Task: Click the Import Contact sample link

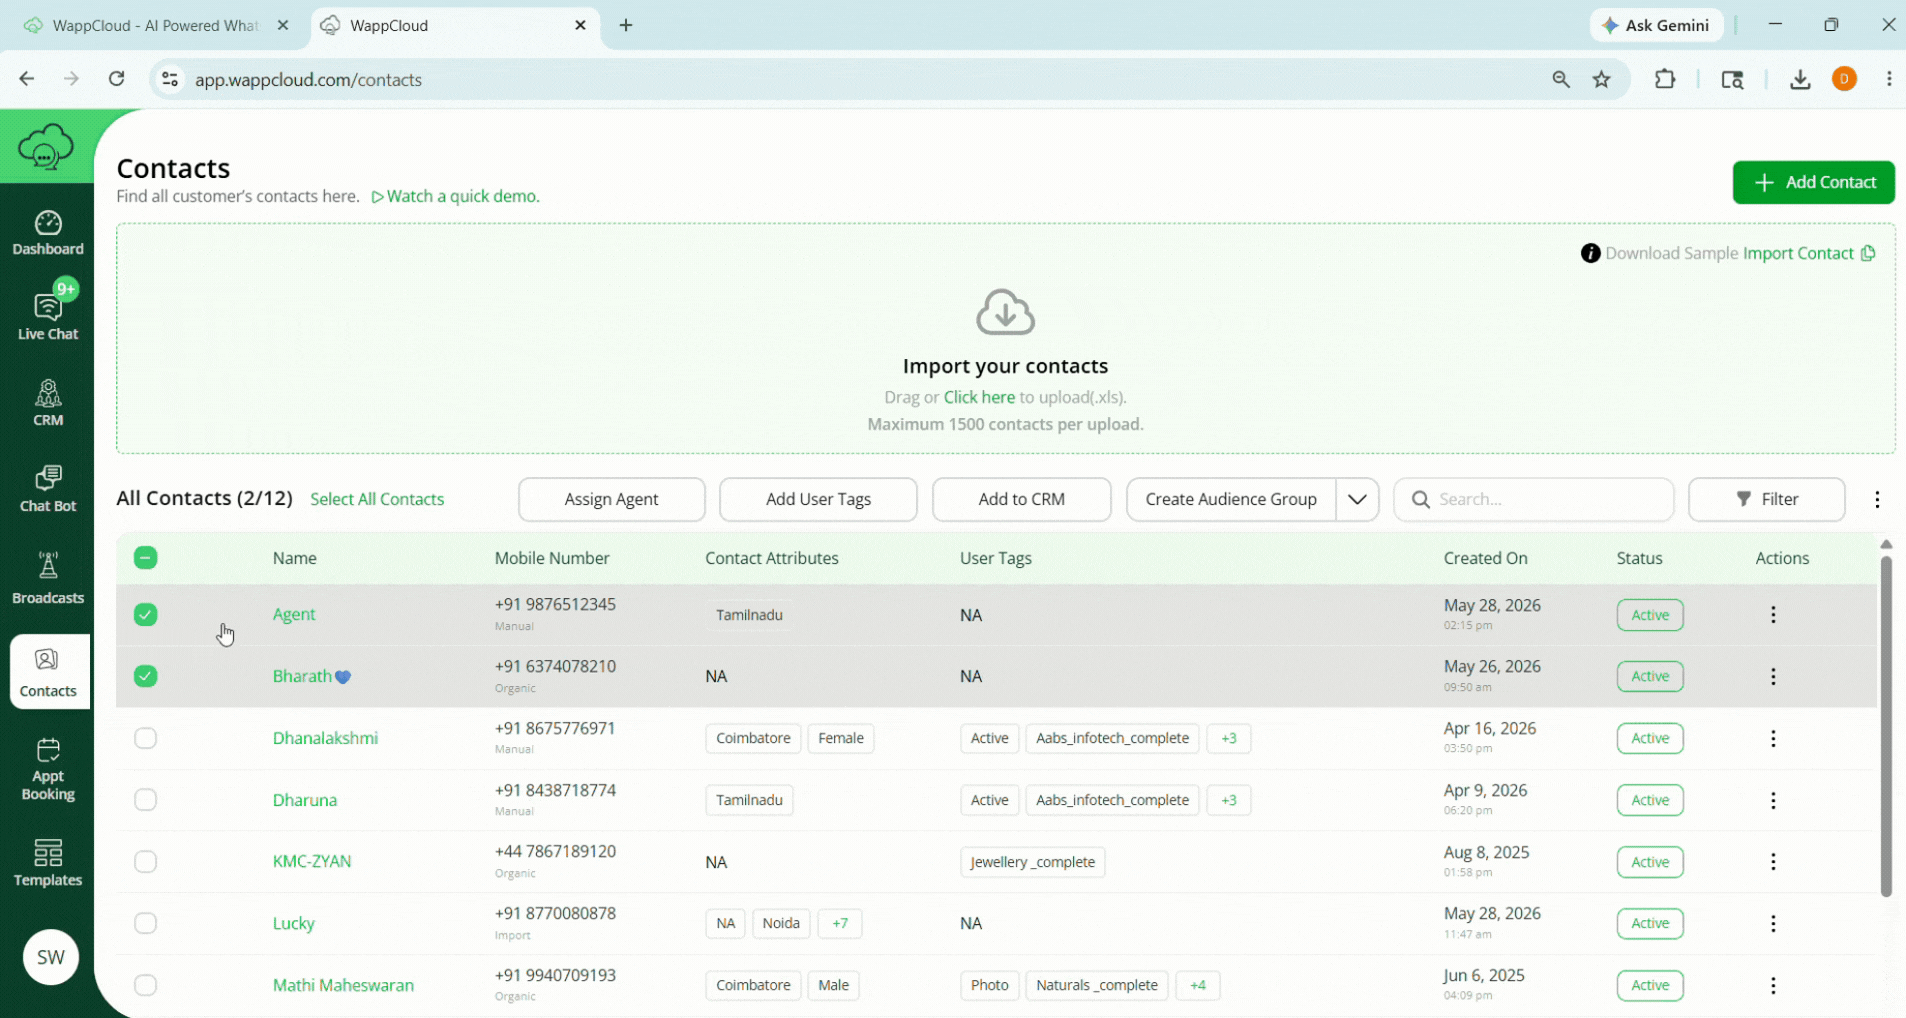Action: tap(1798, 253)
